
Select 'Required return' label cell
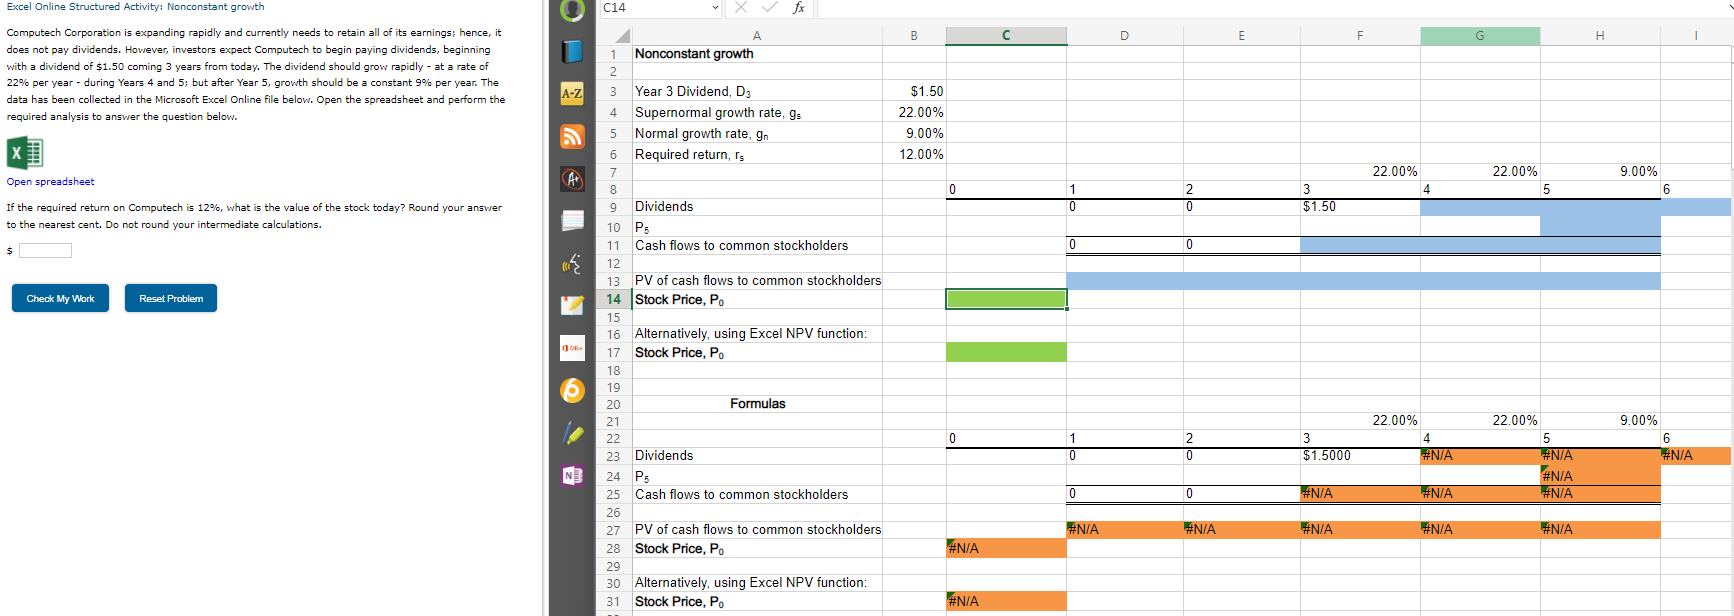pyautogui.click(x=757, y=154)
